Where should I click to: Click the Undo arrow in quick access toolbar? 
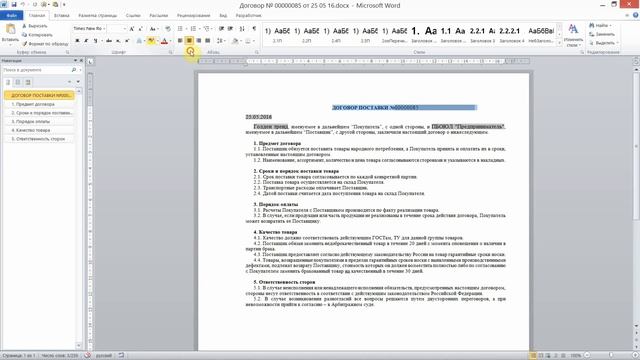pos(23,4)
